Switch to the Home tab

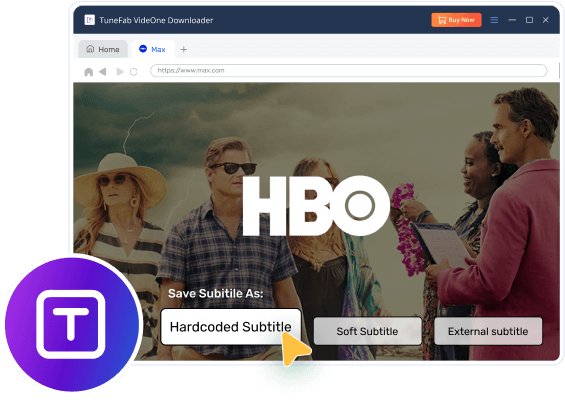[x=103, y=49]
